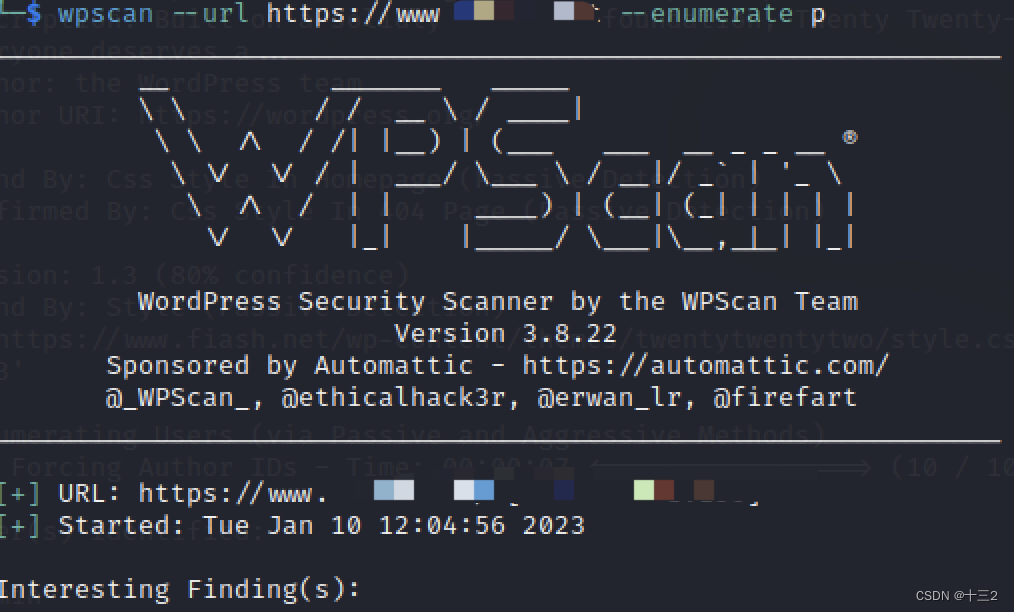This screenshot has width=1014, height=612.
Task: Click the Interesting Finding(s) heading
Action: [x=179, y=589]
